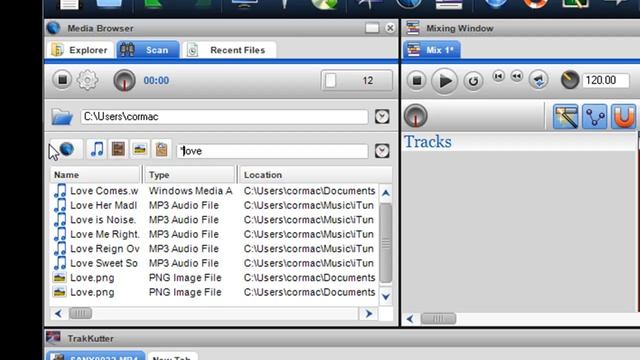Select the Love is Noise. file
The image size is (640, 360).
[x=214, y=220]
